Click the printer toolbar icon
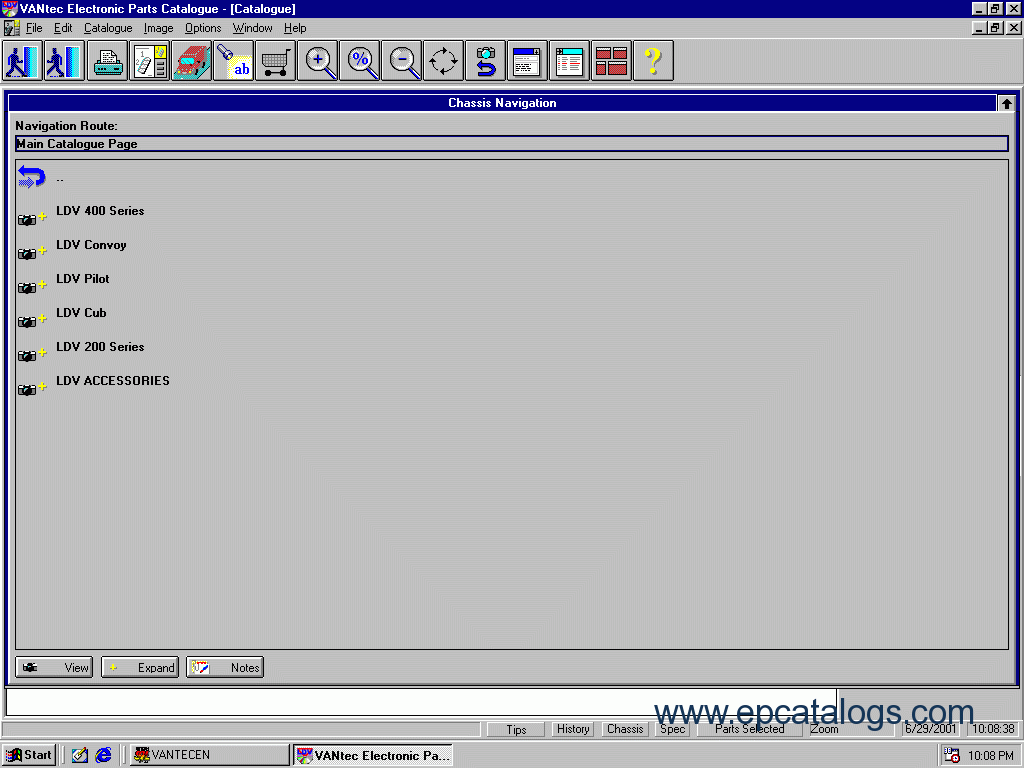This screenshot has width=1024, height=768. pyautogui.click(x=107, y=61)
